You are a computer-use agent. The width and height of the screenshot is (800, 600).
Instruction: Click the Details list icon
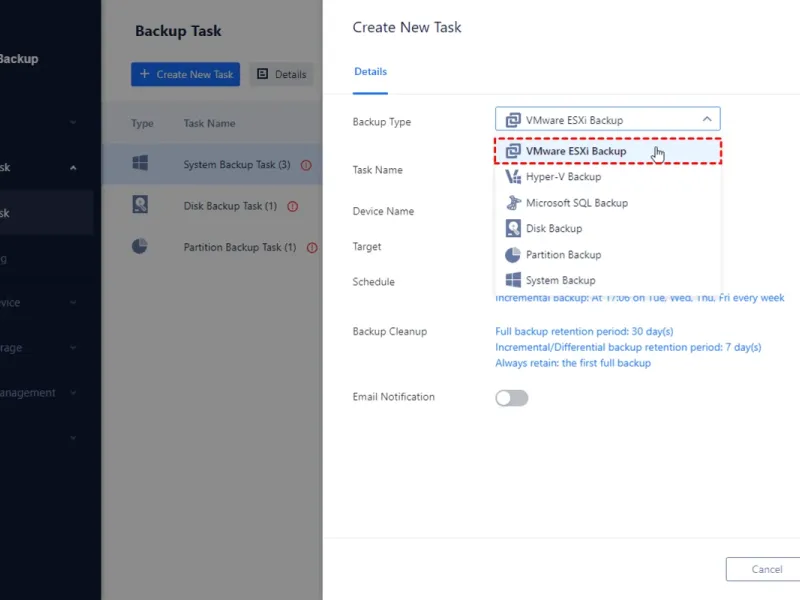point(263,74)
